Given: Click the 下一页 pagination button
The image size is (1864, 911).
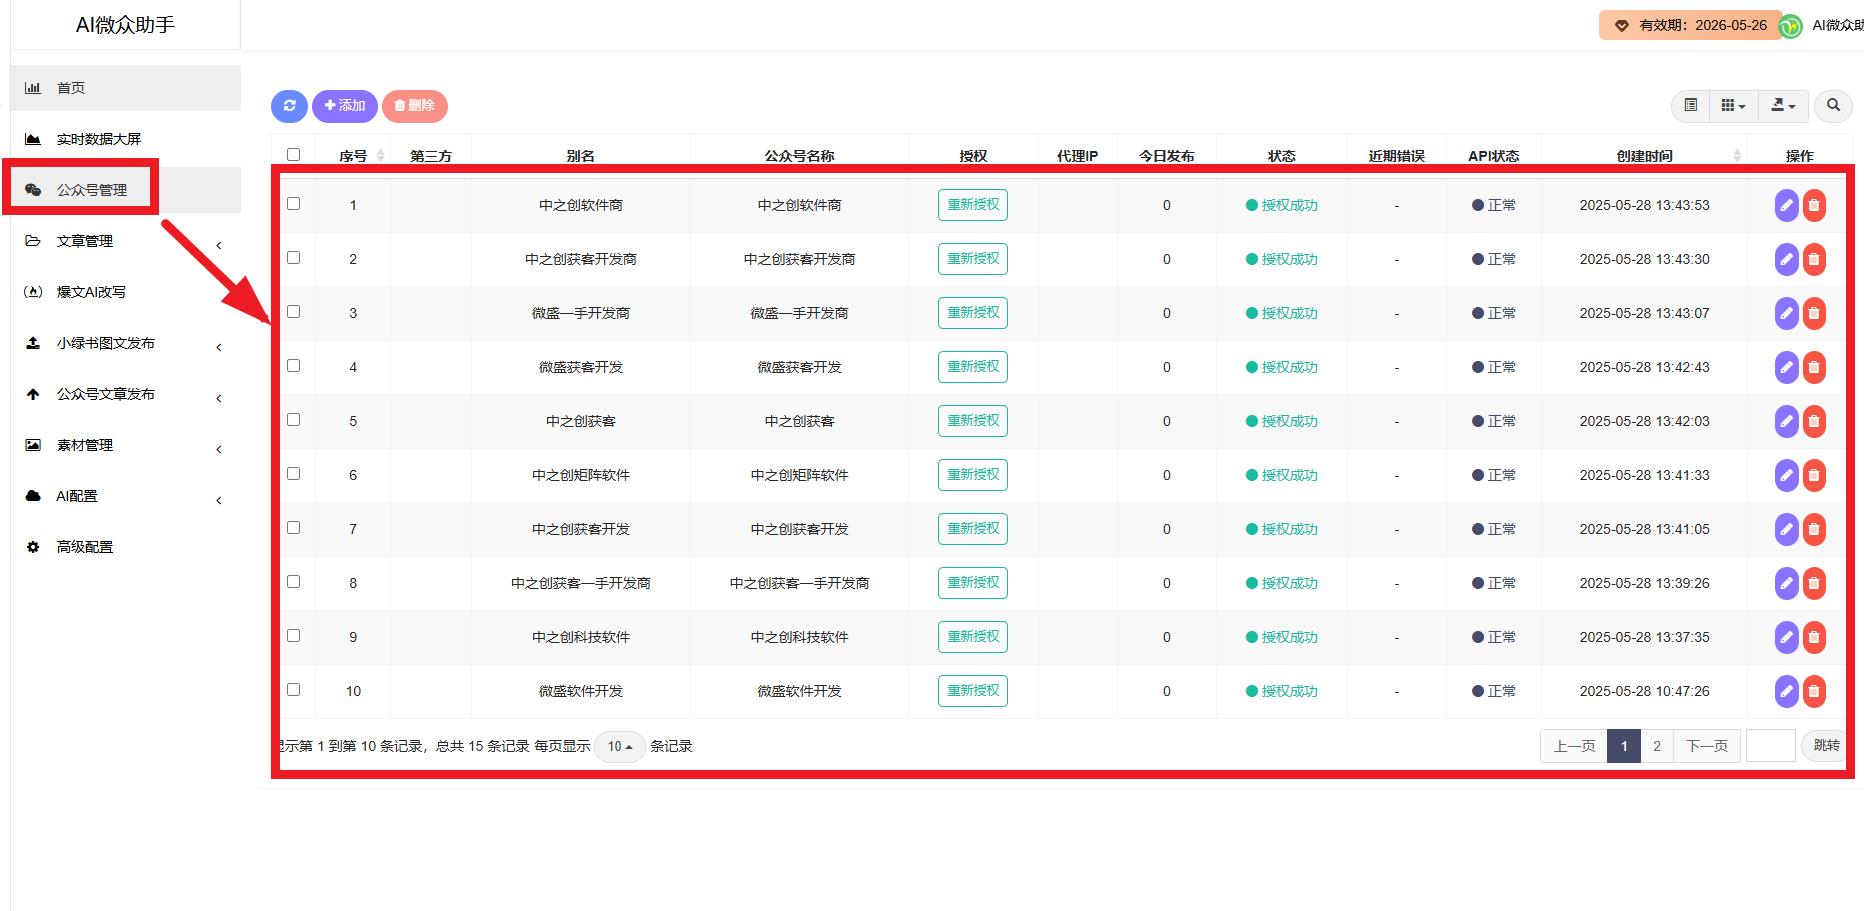Looking at the screenshot, I should tap(1707, 746).
